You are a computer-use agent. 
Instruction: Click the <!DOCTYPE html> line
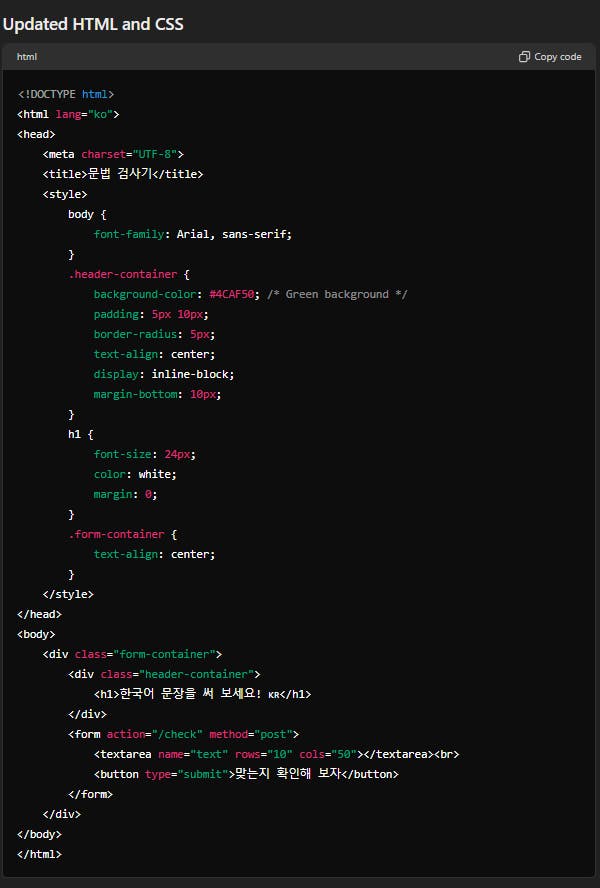pos(66,94)
